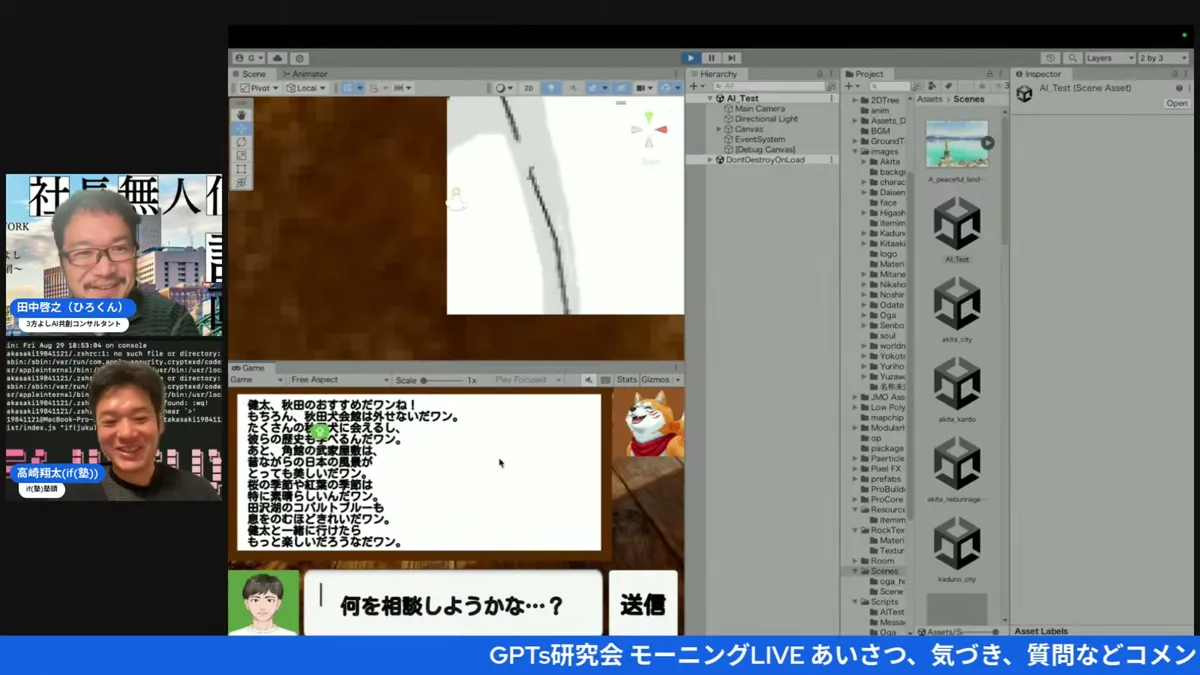Image resolution: width=1200 pixels, height=675 pixels.
Task: Open the Free Aspect dropdown in Game view
Action: pyautogui.click(x=340, y=380)
